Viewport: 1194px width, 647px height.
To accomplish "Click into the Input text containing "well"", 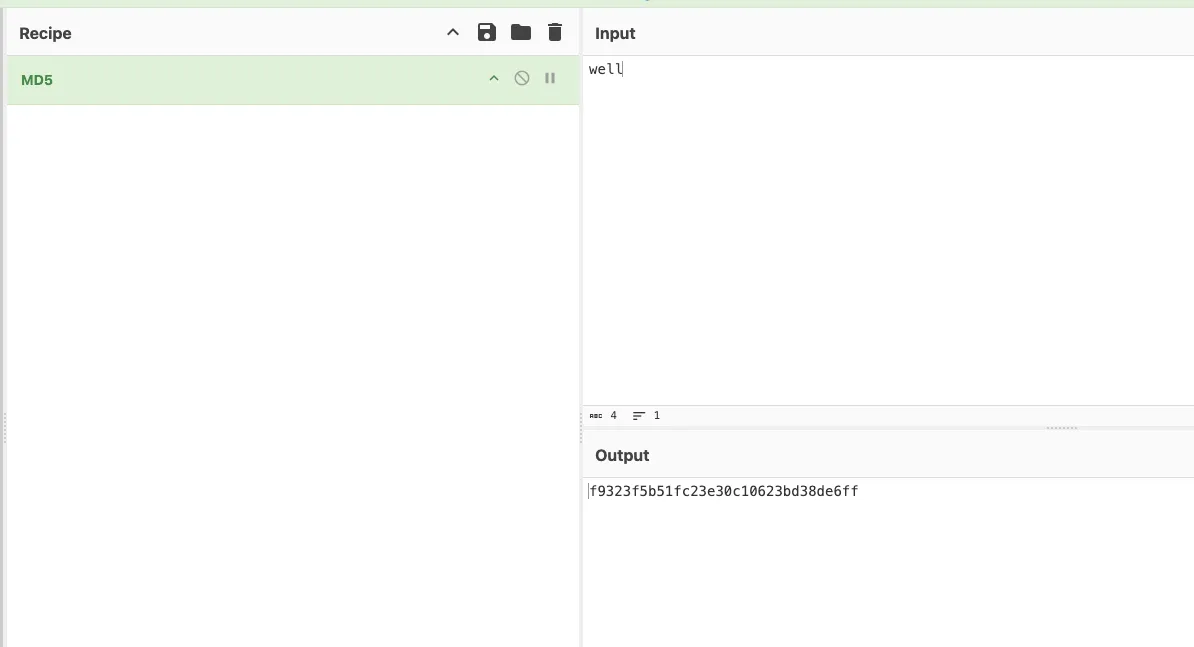I will click(x=606, y=69).
